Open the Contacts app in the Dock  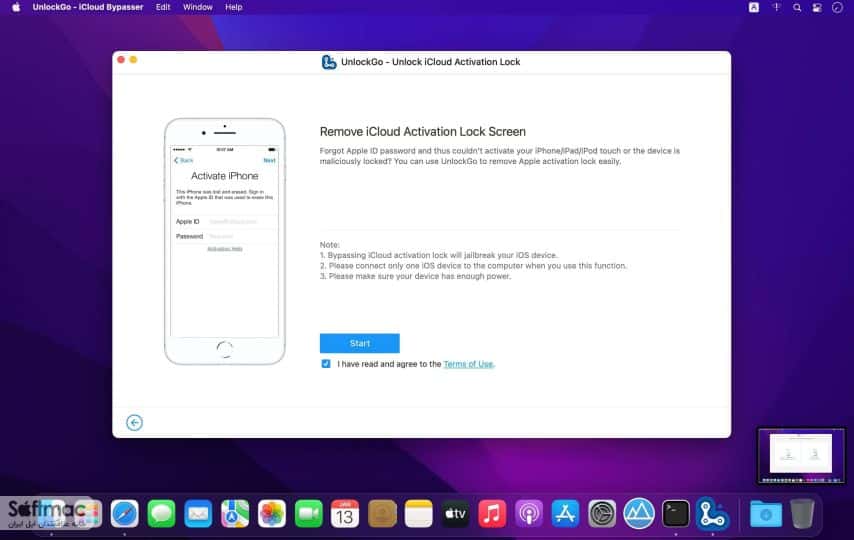tap(382, 513)
